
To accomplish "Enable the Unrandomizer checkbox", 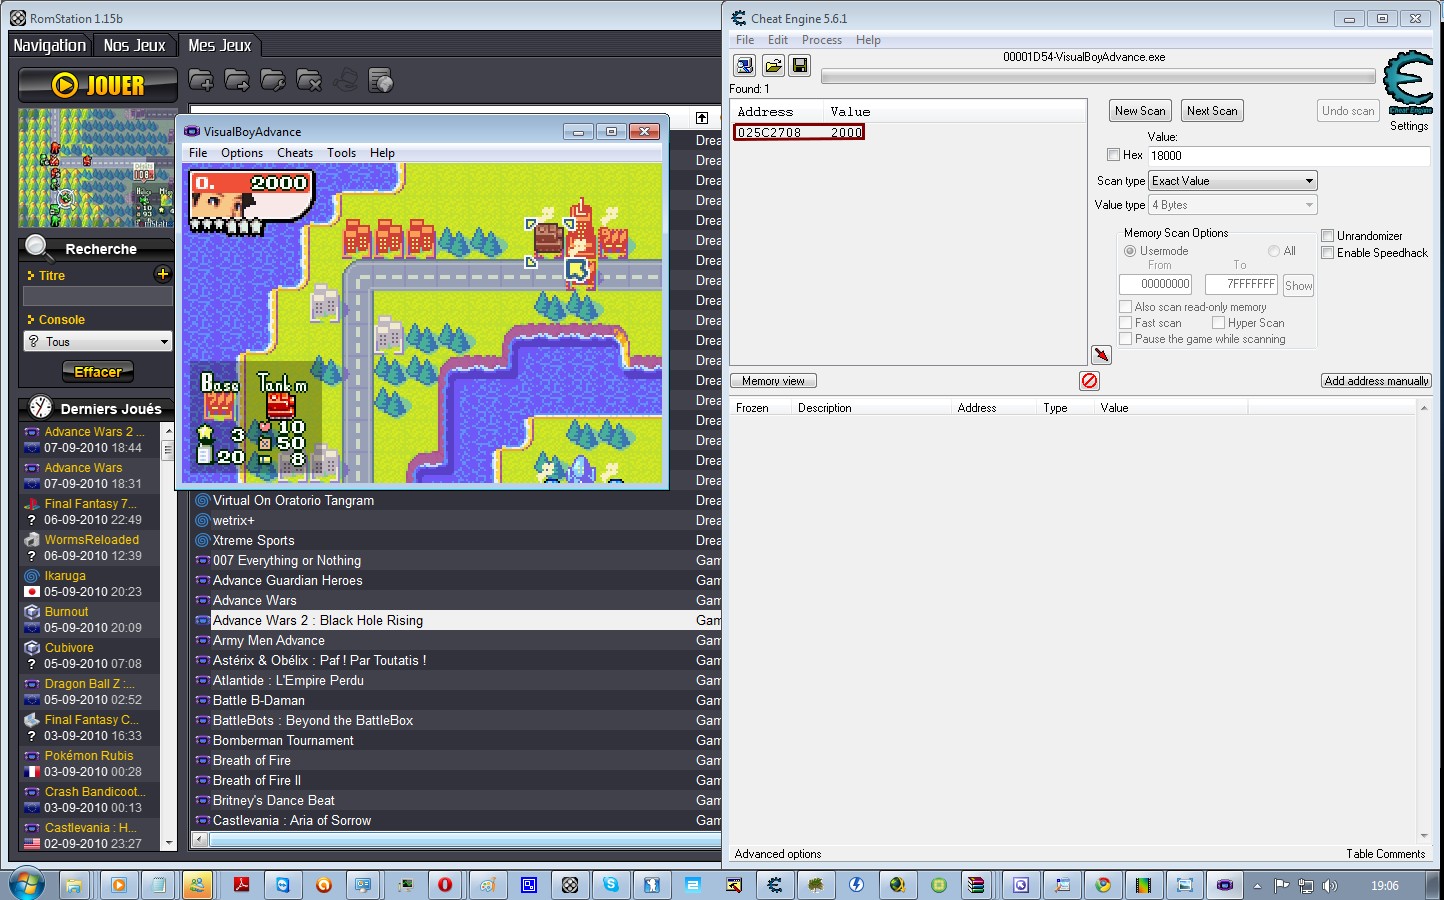I will [x=1328, y=236].
